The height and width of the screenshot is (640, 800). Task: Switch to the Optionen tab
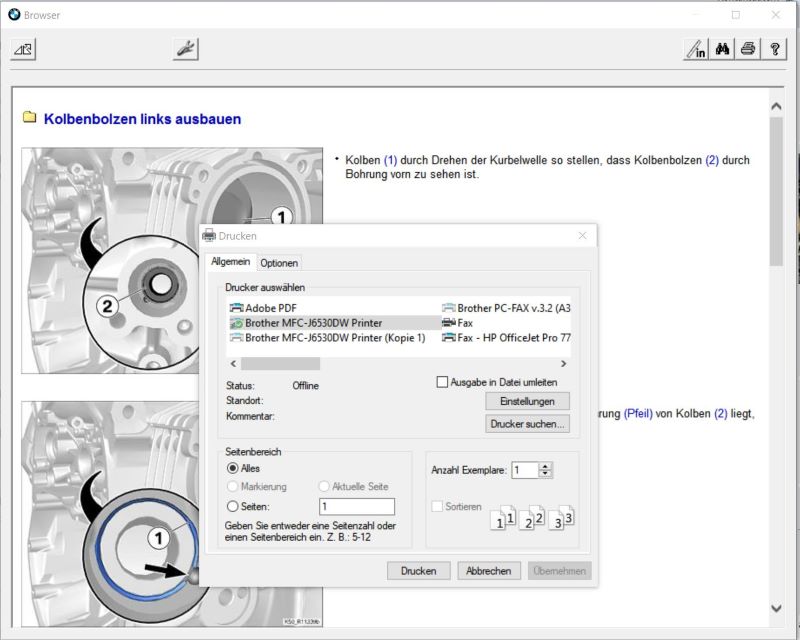[x=279, y=263]
